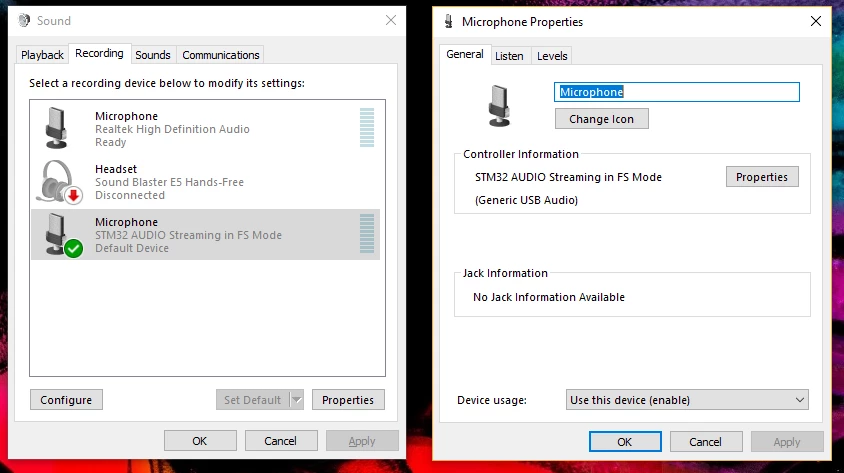This screenshot has width=844, height=473.
Task: Click OK in Microphone Properties
Action: 624,442
